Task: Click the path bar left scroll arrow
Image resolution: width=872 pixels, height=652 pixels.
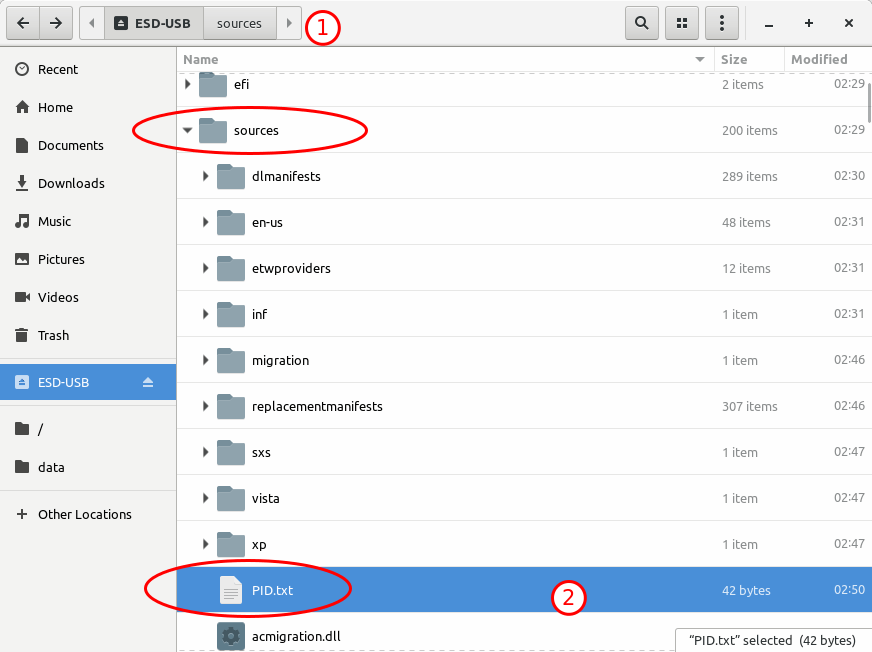Action: click(92, 23)
